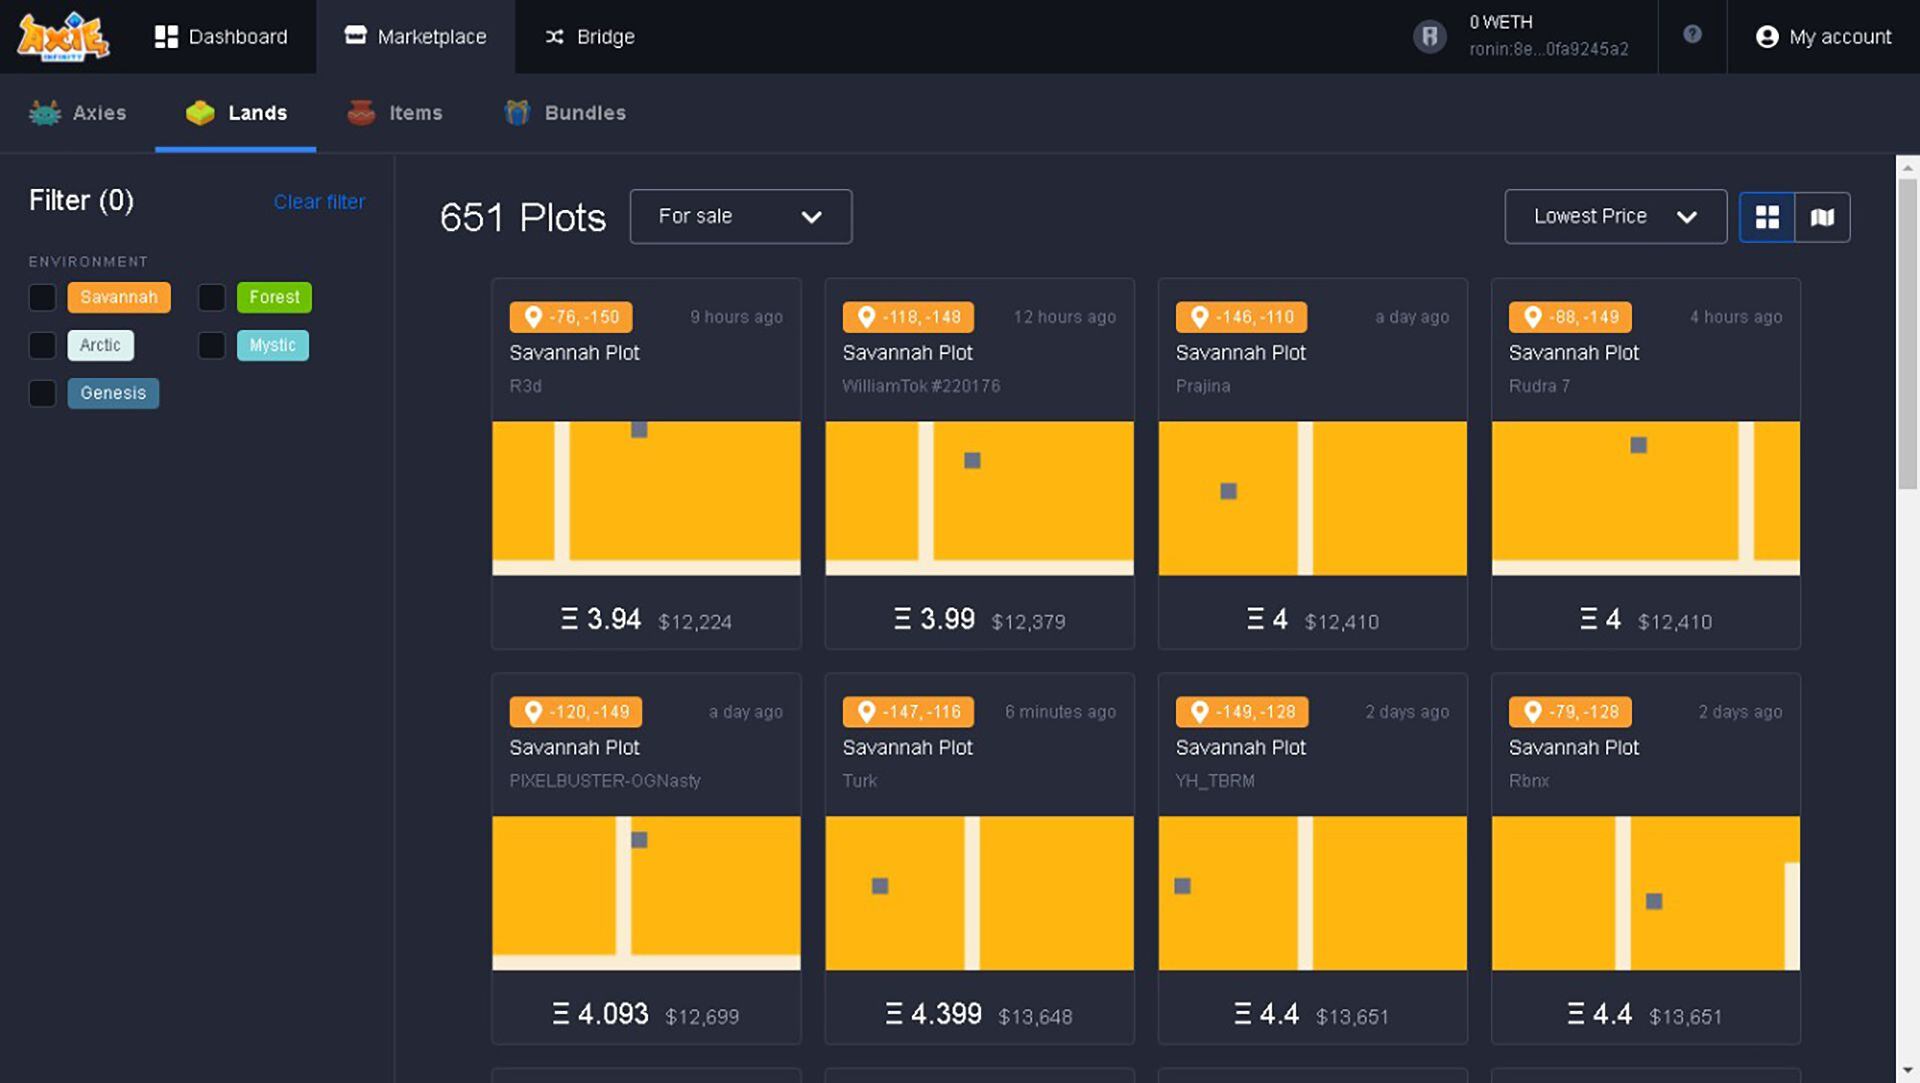Go to the Bridge menu

coord(589,37)
